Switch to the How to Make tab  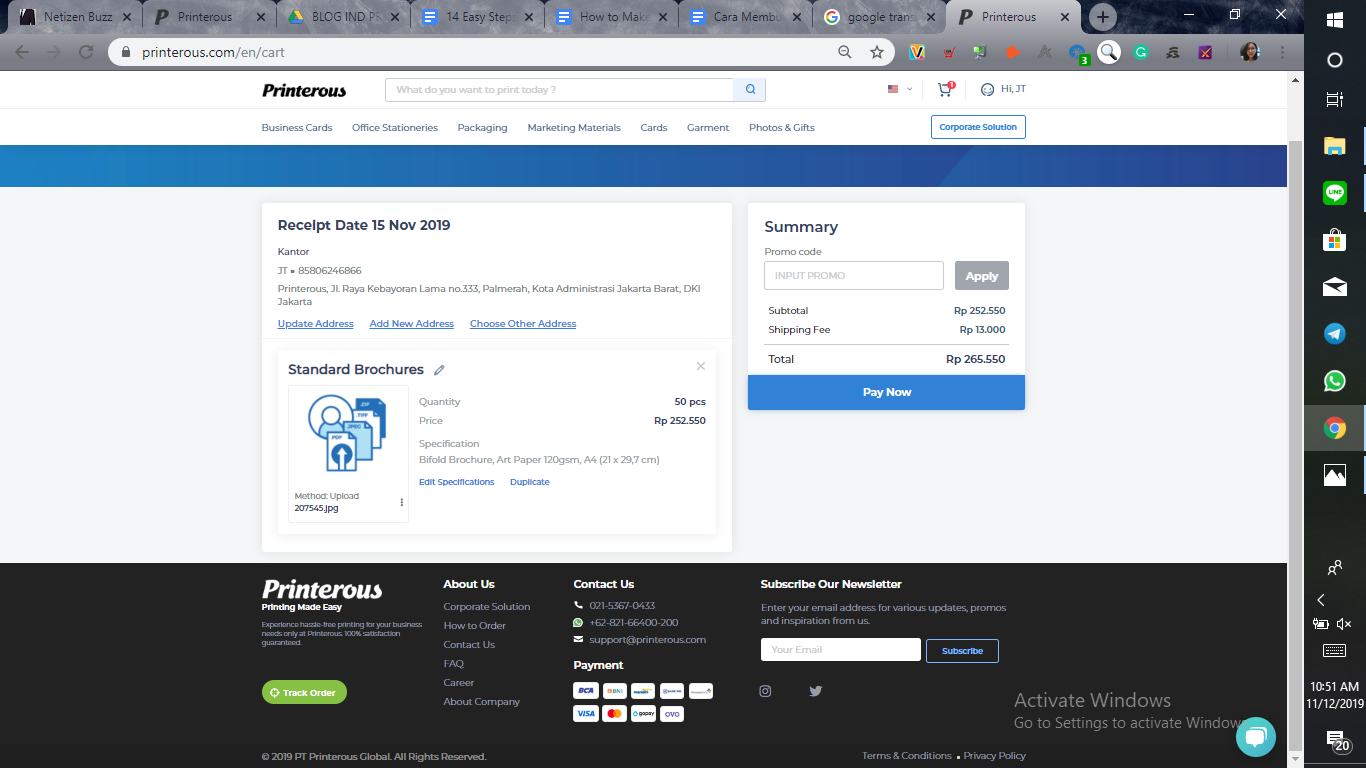coord(612,17)
